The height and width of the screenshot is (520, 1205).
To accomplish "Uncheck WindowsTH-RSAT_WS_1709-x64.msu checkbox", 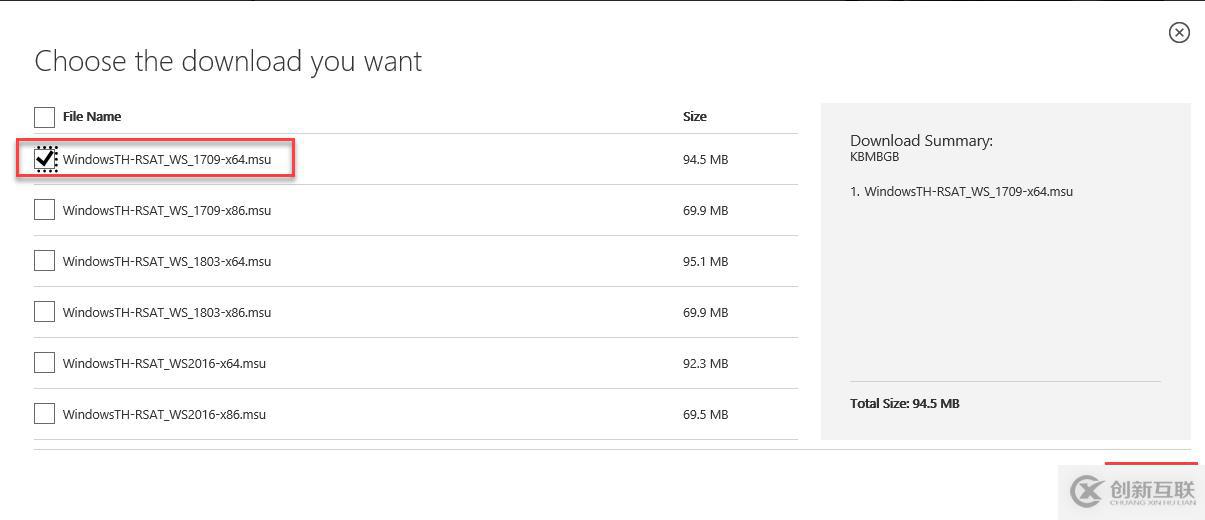I will (x=46, y=159).
